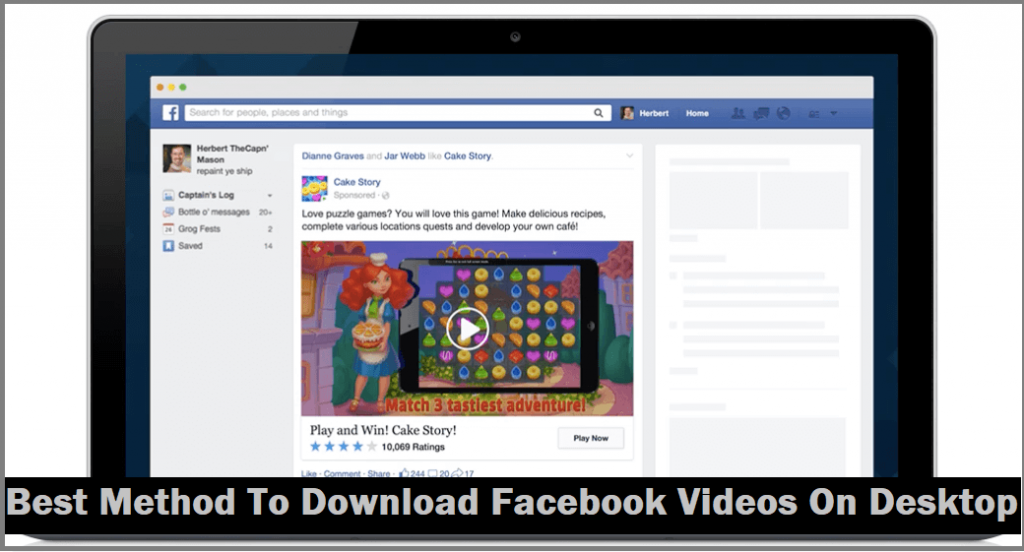This screenshot has width=1024, height=552.
Task: Open the account menu dropdown arrow
Action: point(833,114)
